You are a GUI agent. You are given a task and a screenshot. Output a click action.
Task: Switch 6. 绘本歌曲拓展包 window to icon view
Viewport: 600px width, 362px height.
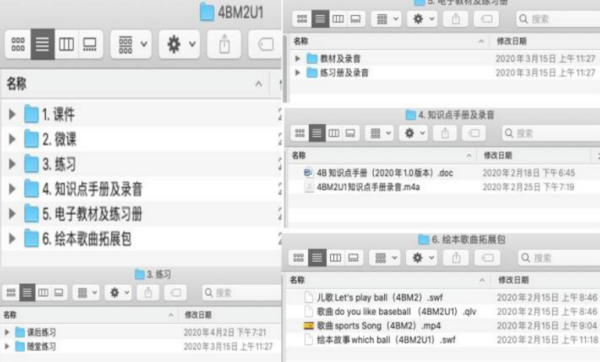[x=298, y=258]
